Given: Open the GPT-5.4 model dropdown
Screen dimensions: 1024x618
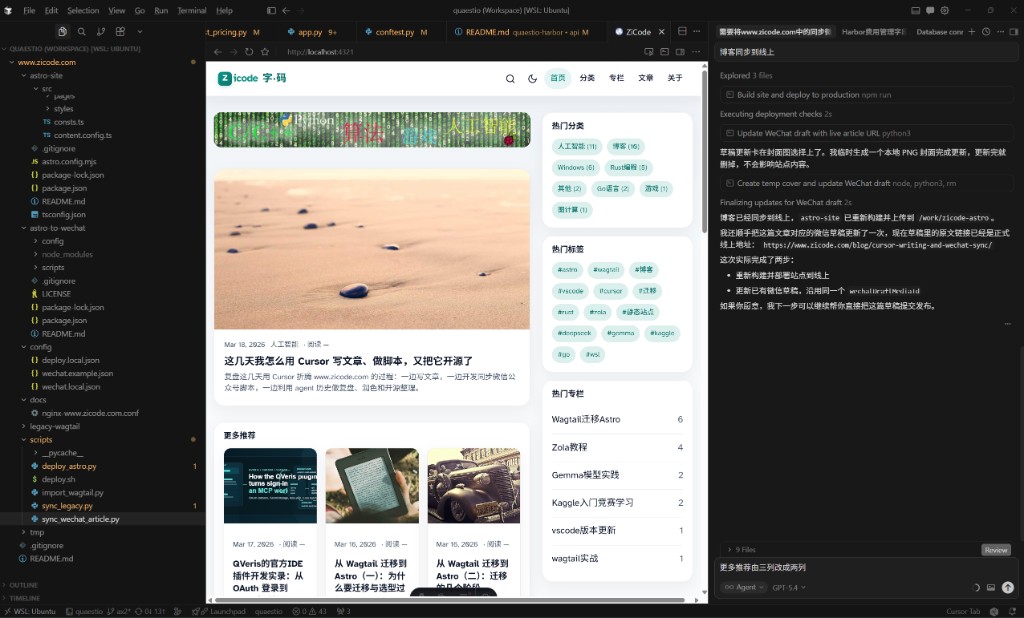Looking at the screenshot, I should pyautogui.click(x=788, y=587).
